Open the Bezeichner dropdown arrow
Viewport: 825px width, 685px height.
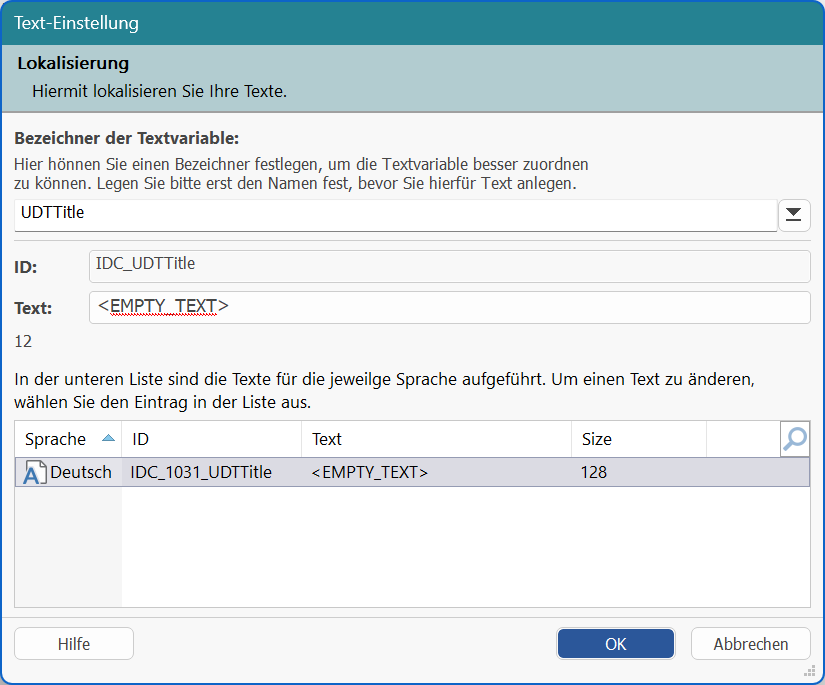(x=793, y=215)
